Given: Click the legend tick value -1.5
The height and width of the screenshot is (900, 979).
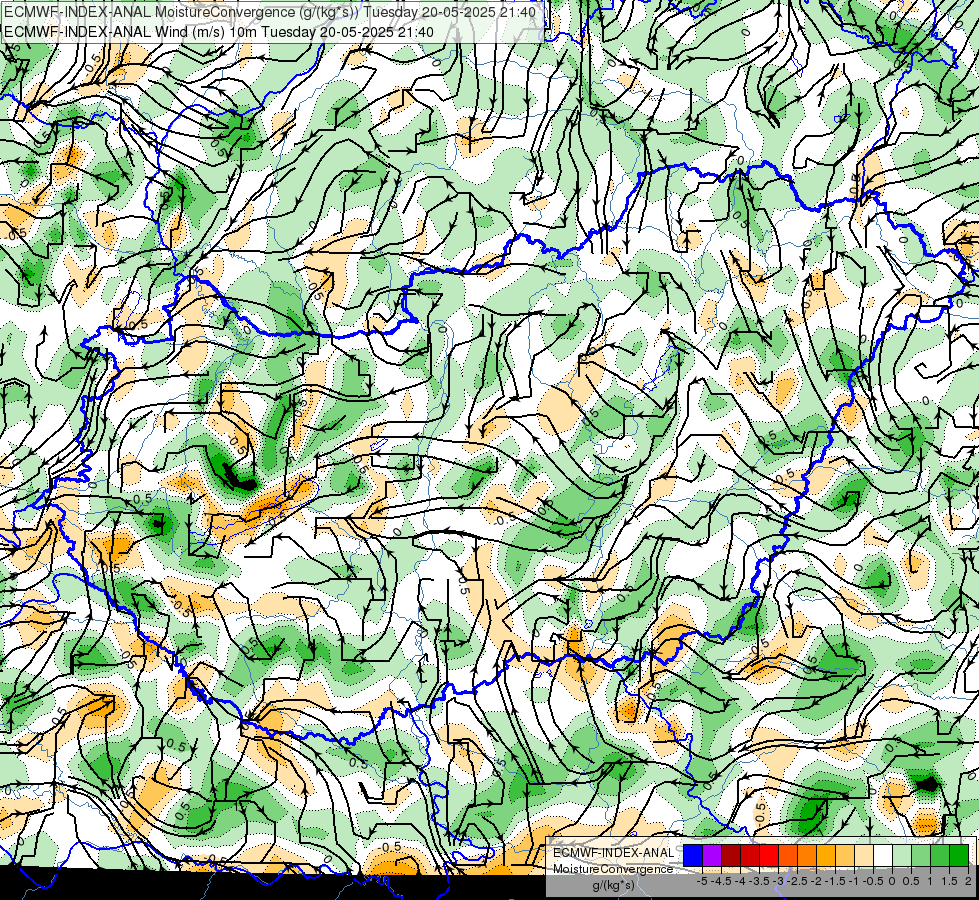Looking at the screenshot, I should click(x=835, y=881).
